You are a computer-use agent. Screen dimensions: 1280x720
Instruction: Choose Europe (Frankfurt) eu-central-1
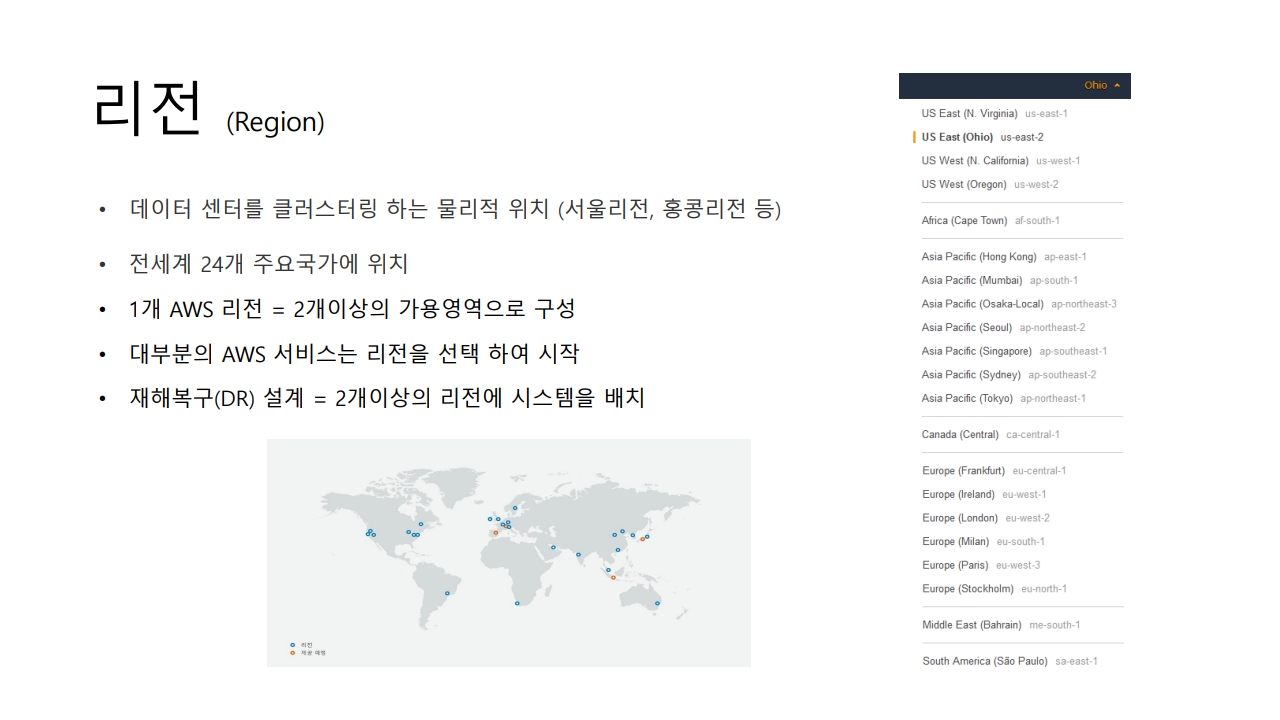tap(994, 471)
